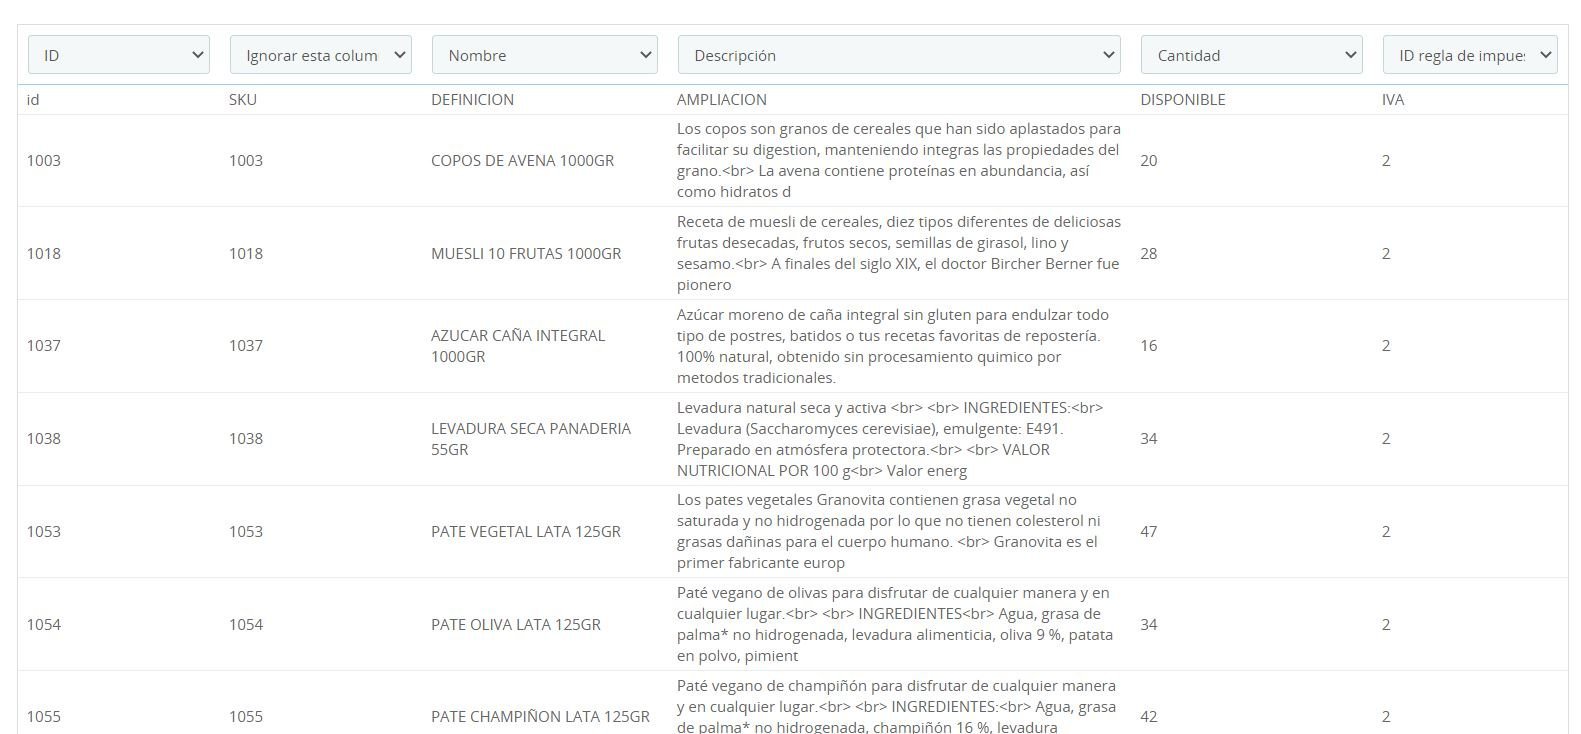Click 1038 in the id column

(x=44, y=439)
